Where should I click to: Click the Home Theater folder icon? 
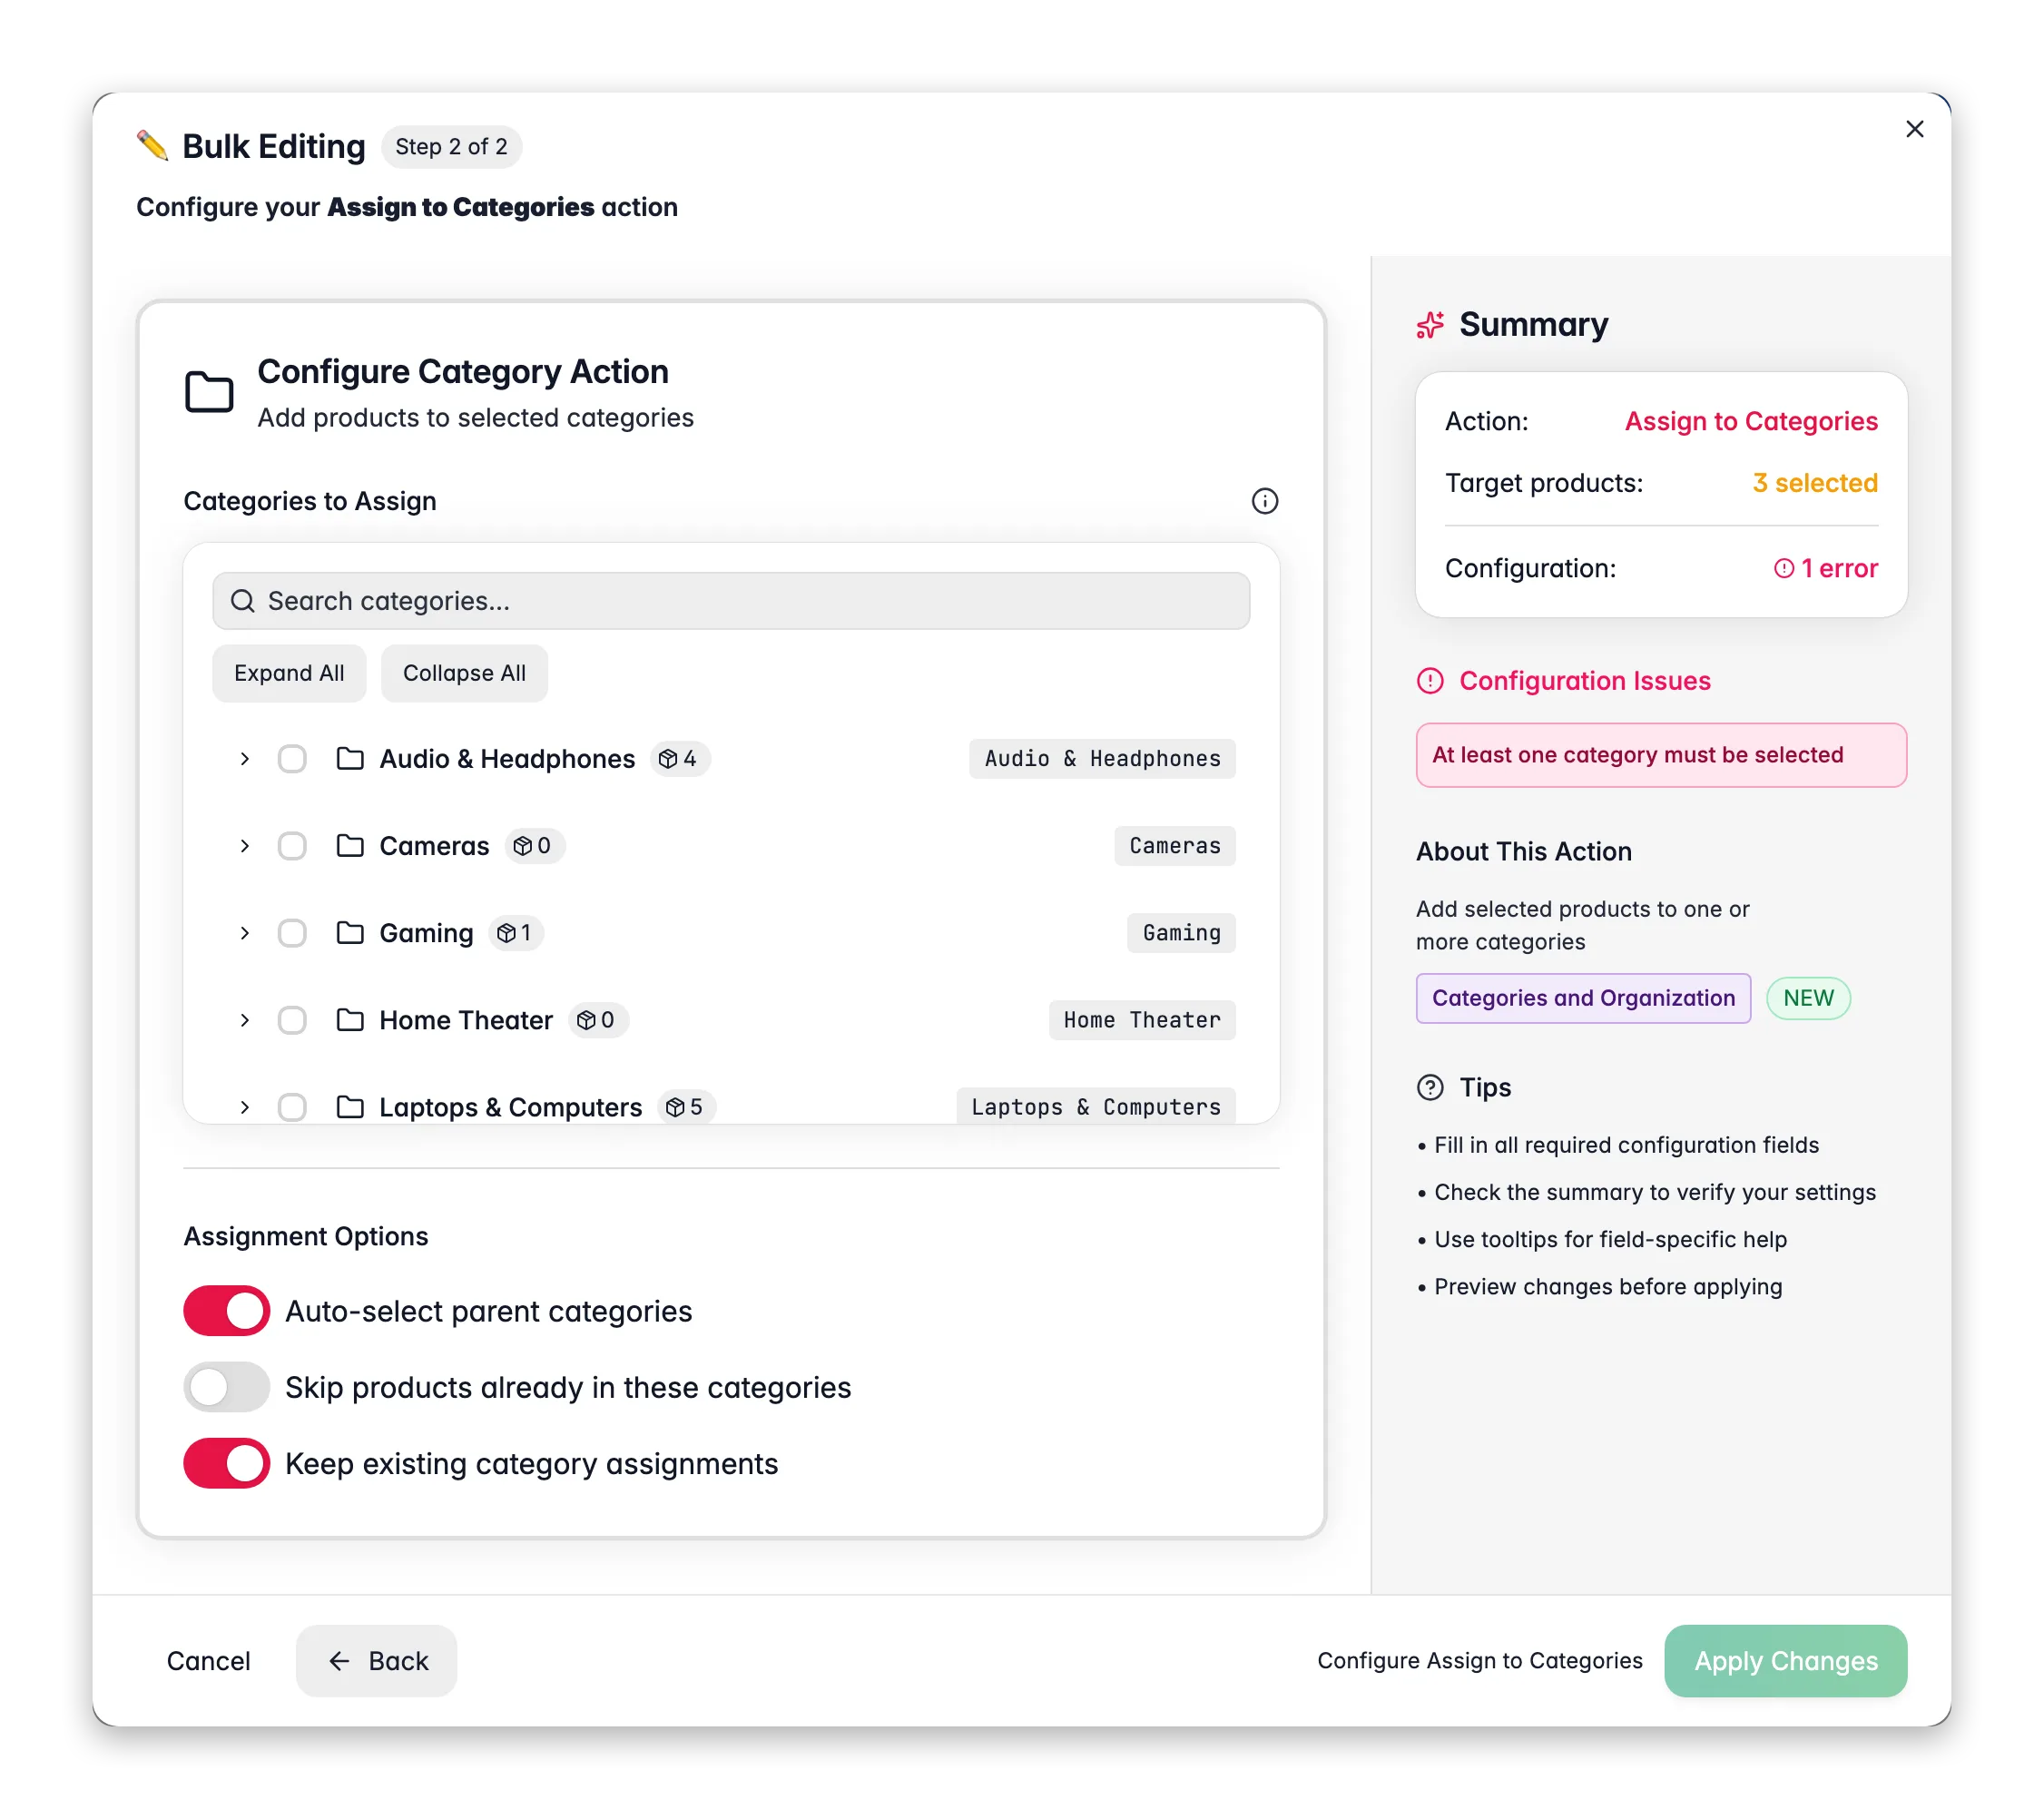point(350,1020)
